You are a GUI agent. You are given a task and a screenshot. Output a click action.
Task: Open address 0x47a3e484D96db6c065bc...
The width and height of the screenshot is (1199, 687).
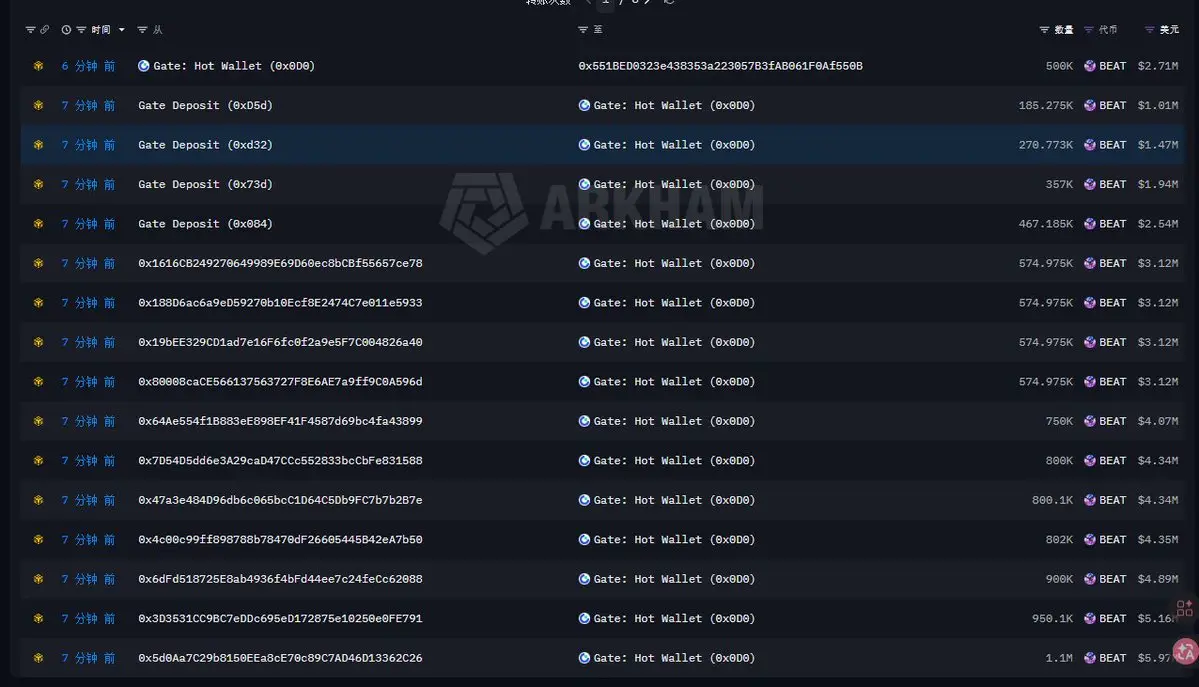tap(280, 500)
